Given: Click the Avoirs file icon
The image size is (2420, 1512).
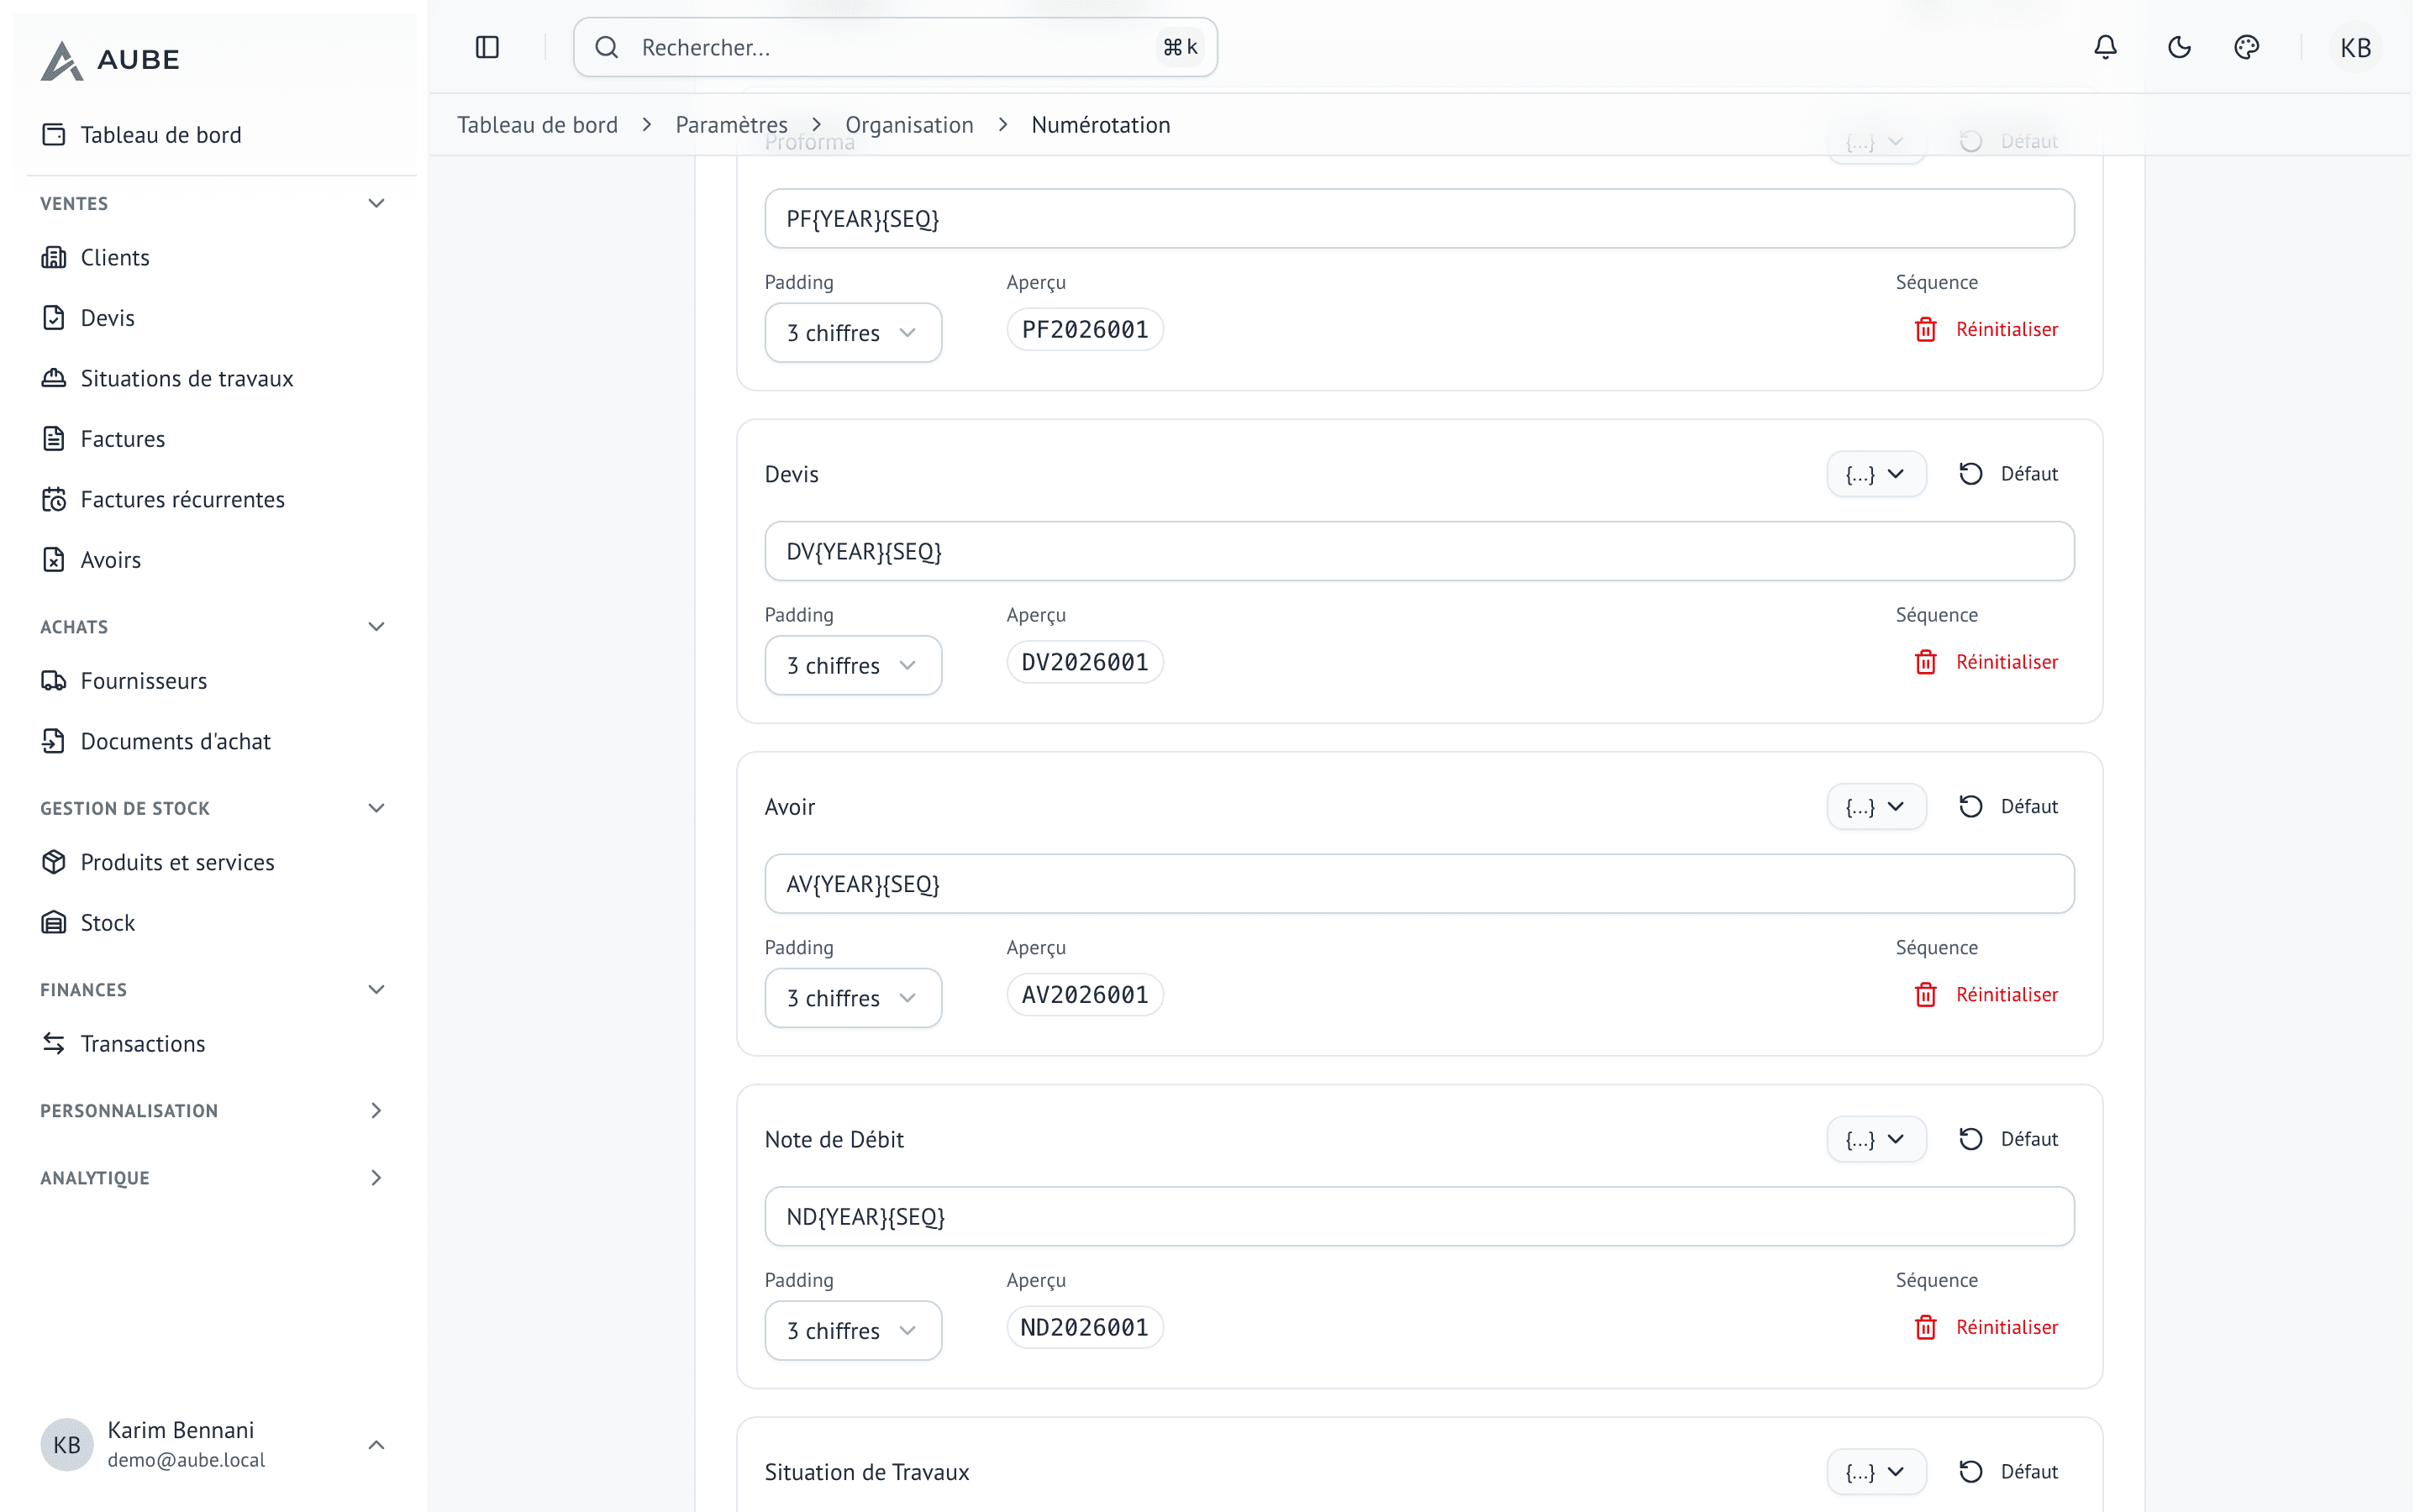Looking at the screenshot, I should click(x=54, y=560).
